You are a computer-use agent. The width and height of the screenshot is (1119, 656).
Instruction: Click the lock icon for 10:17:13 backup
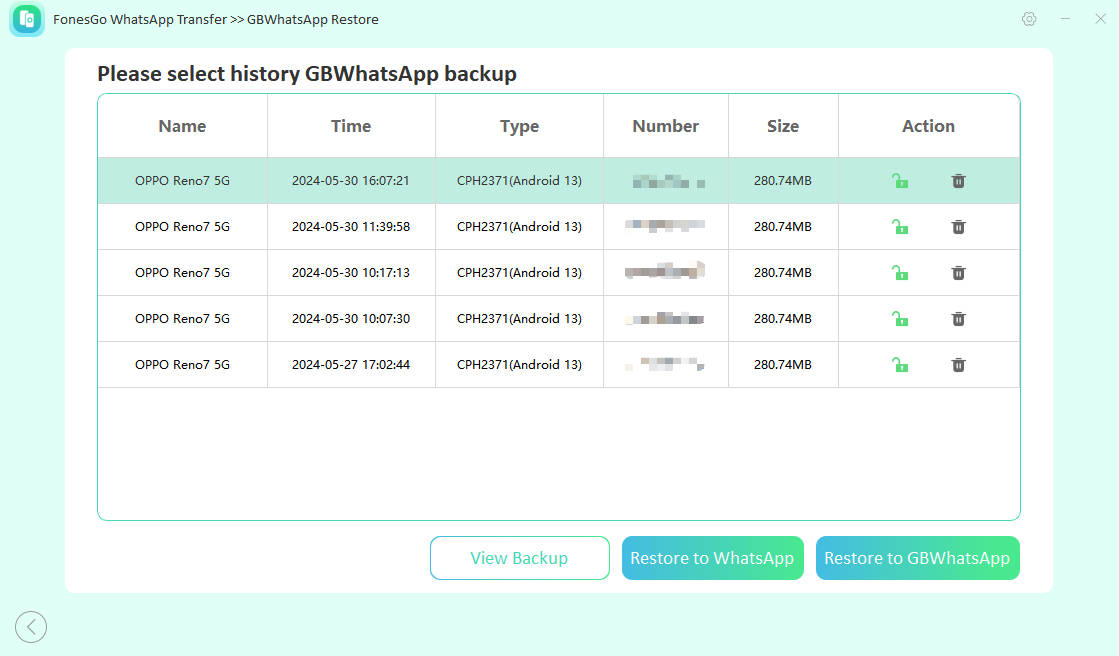click(x=900, y=273)
